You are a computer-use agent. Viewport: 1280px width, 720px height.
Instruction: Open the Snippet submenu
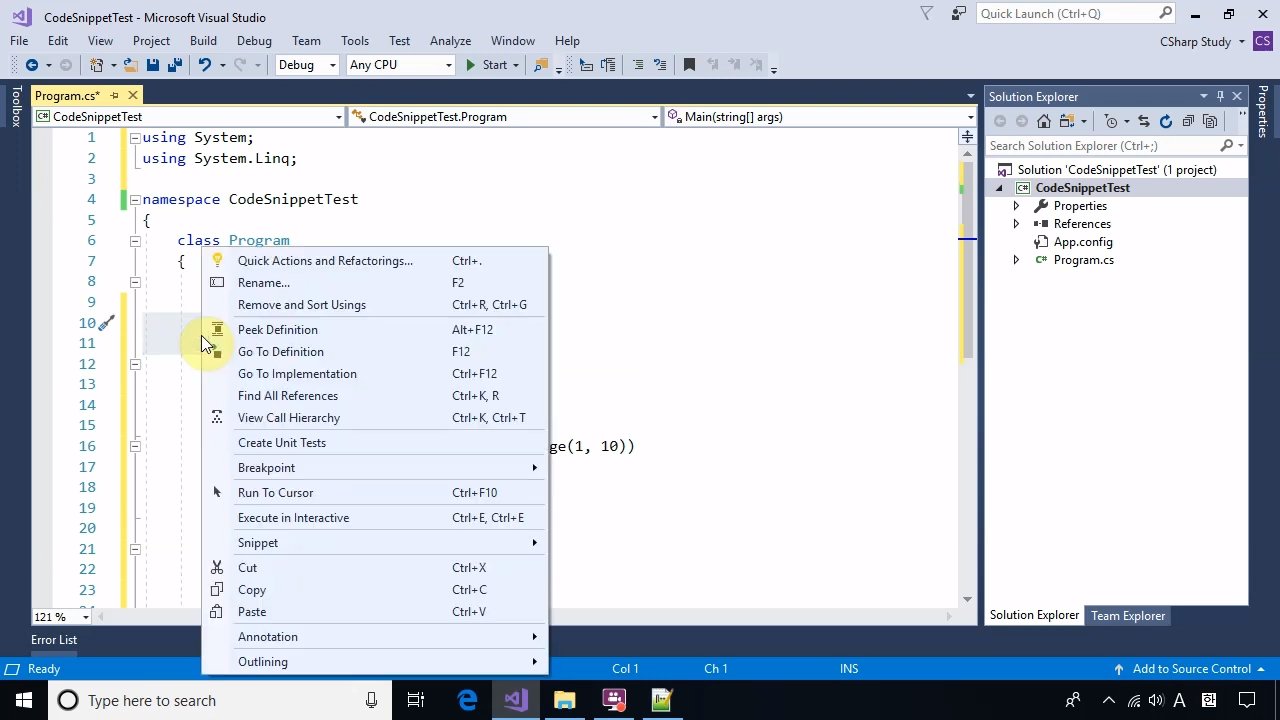tap(375, 543)
